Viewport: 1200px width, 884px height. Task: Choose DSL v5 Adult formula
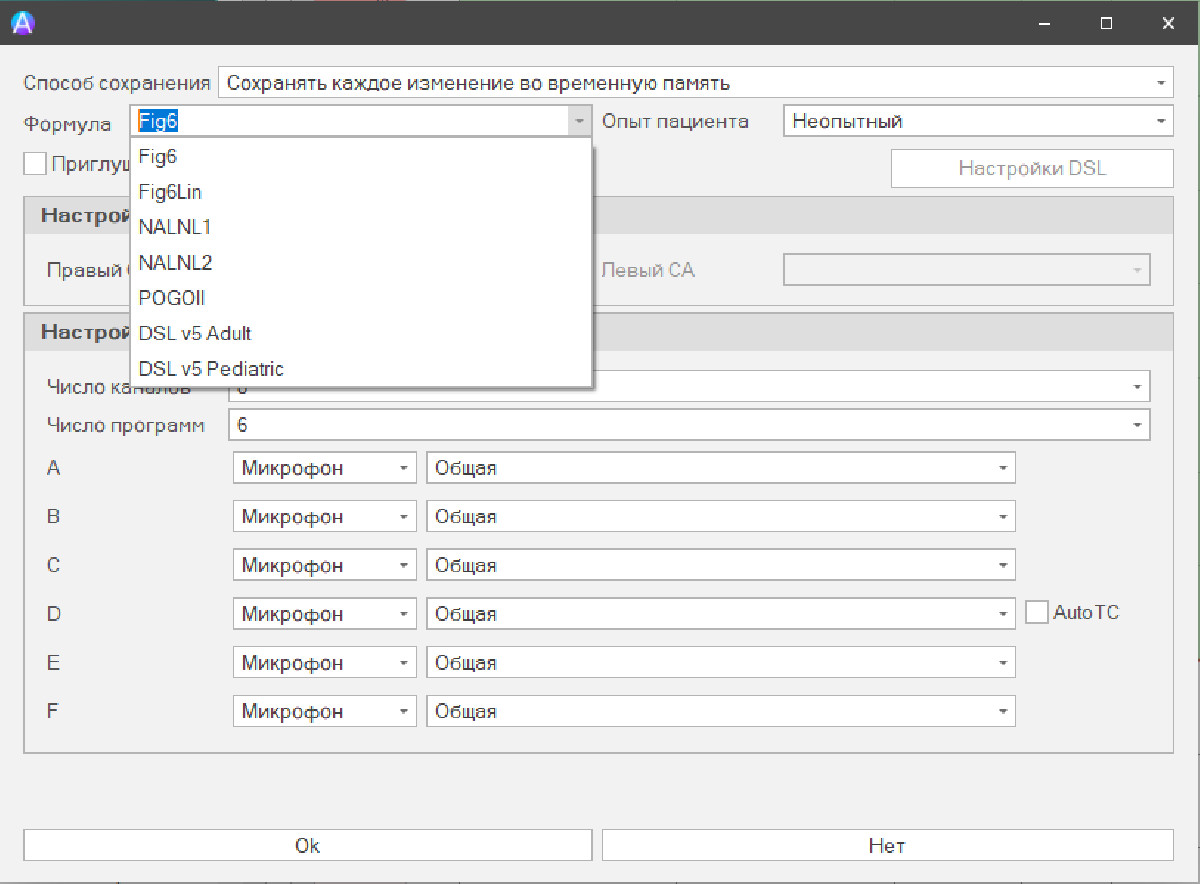coord(362,333)
